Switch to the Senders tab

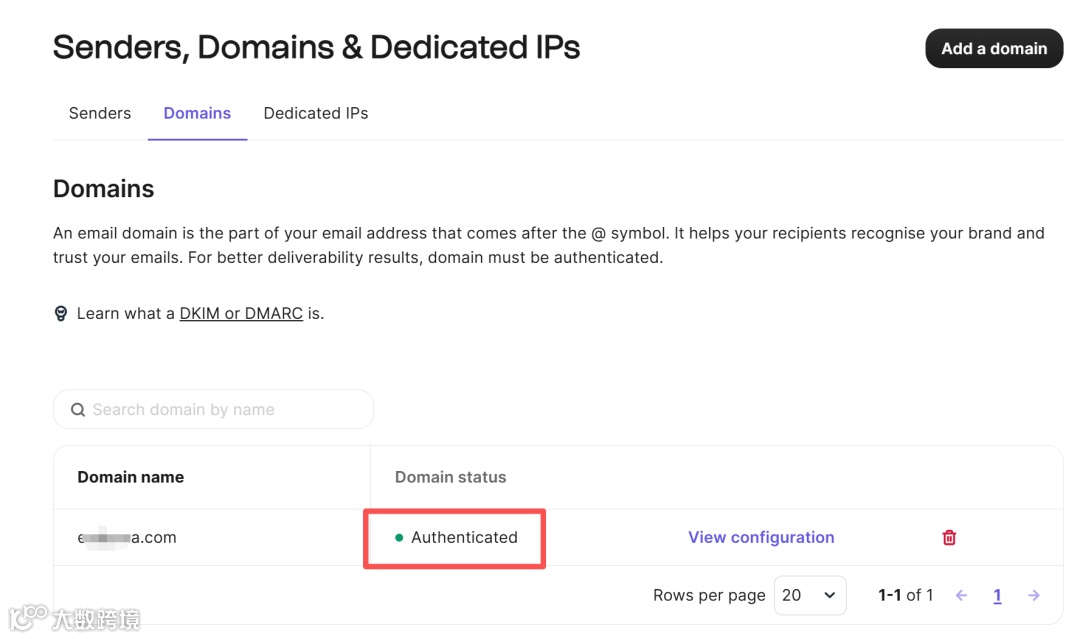100,113
